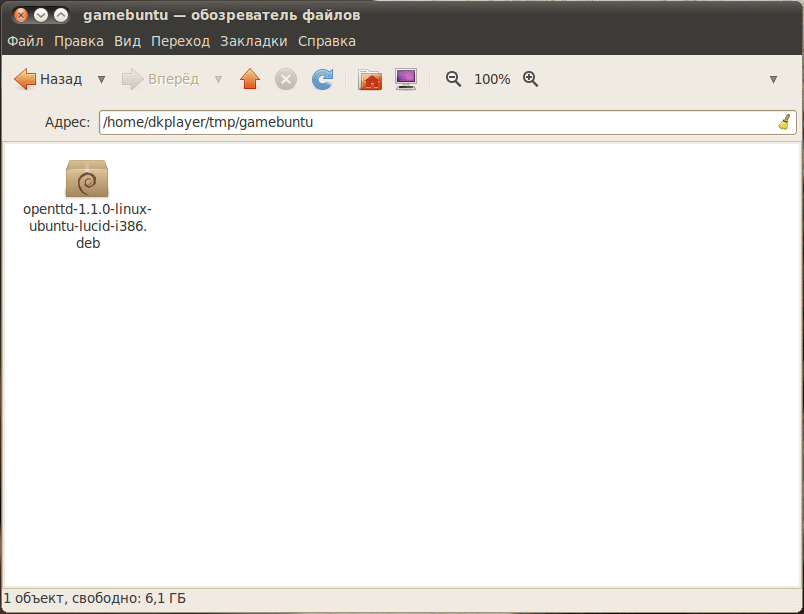Go back with the Назад arrow button
This screenshot has height=614, width=804.
(x=48, y=79)
